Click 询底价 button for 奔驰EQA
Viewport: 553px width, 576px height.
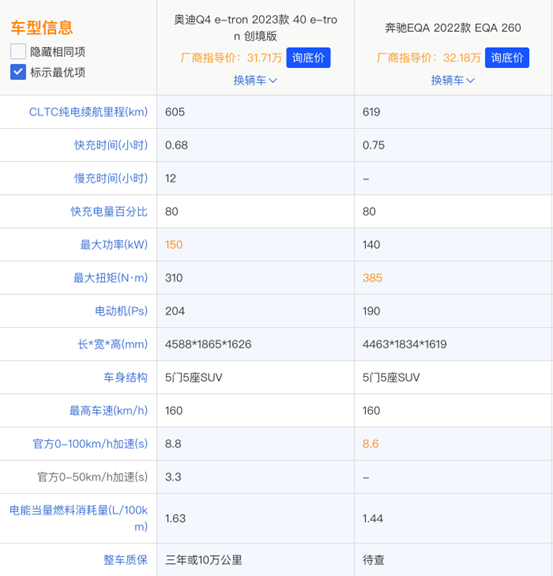coord(507,58)
